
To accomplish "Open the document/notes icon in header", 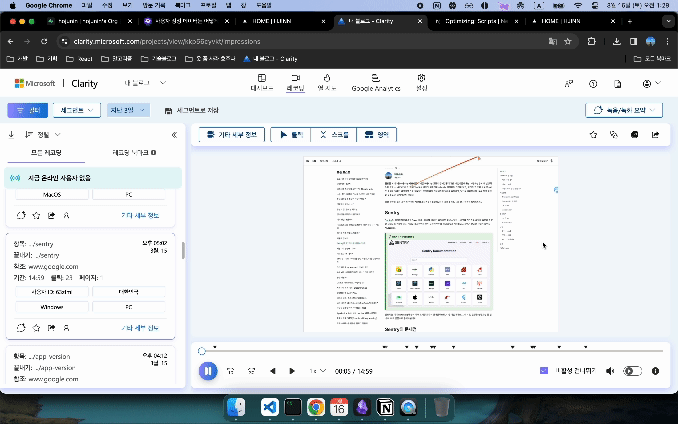I will coord(617,84).
